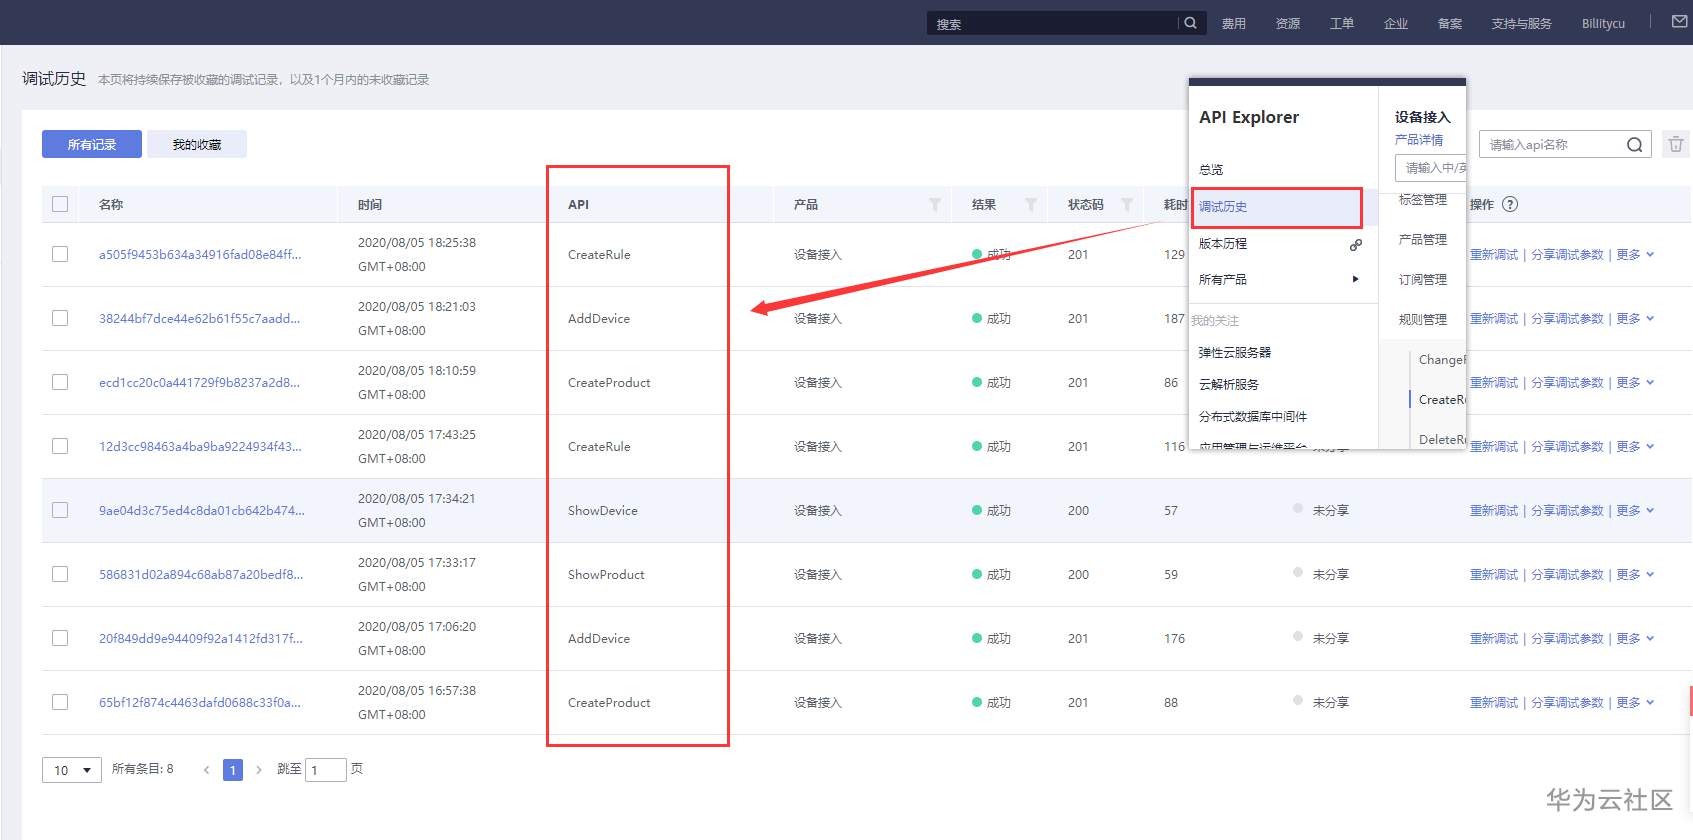Expand 更多 for the 17:06:20 AddDevice row
This screenshot has width=1693, height=840.
pyautogui.click(x=1635, y=639)
